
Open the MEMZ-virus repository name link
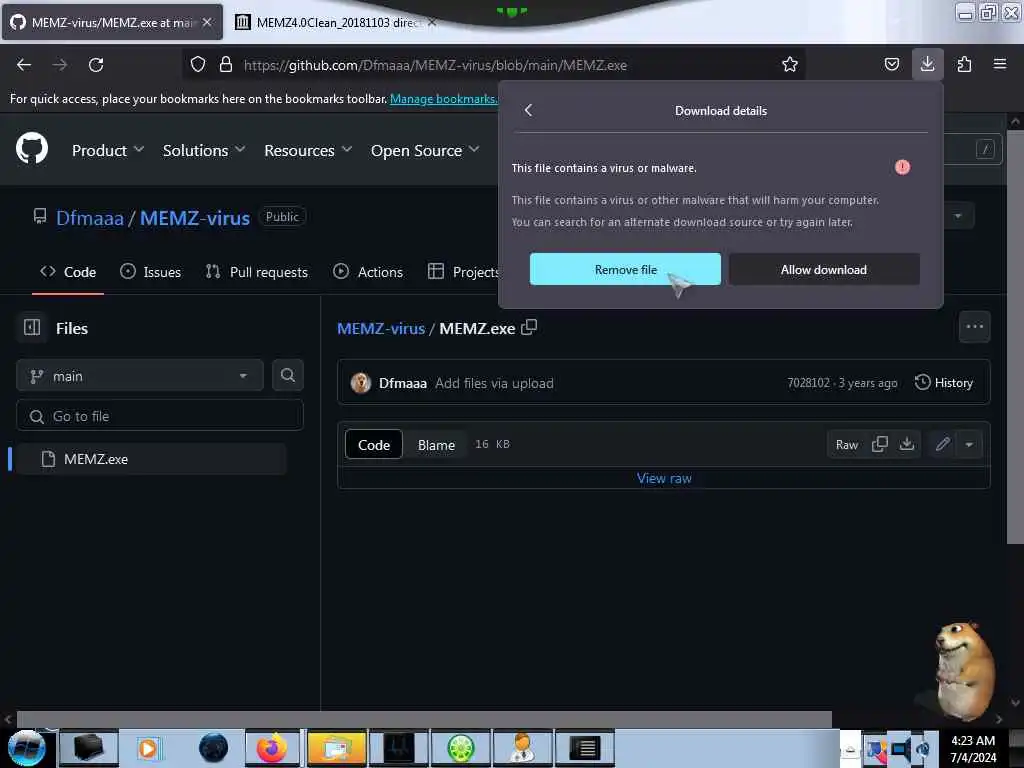195,217
